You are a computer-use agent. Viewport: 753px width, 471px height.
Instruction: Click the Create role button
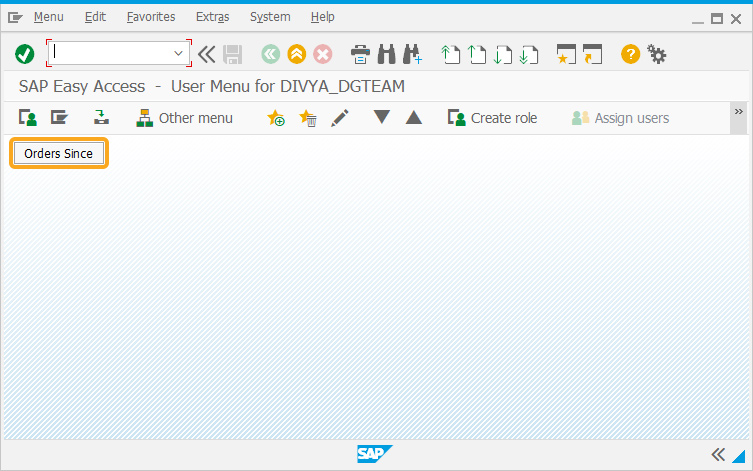pos(492,118)
